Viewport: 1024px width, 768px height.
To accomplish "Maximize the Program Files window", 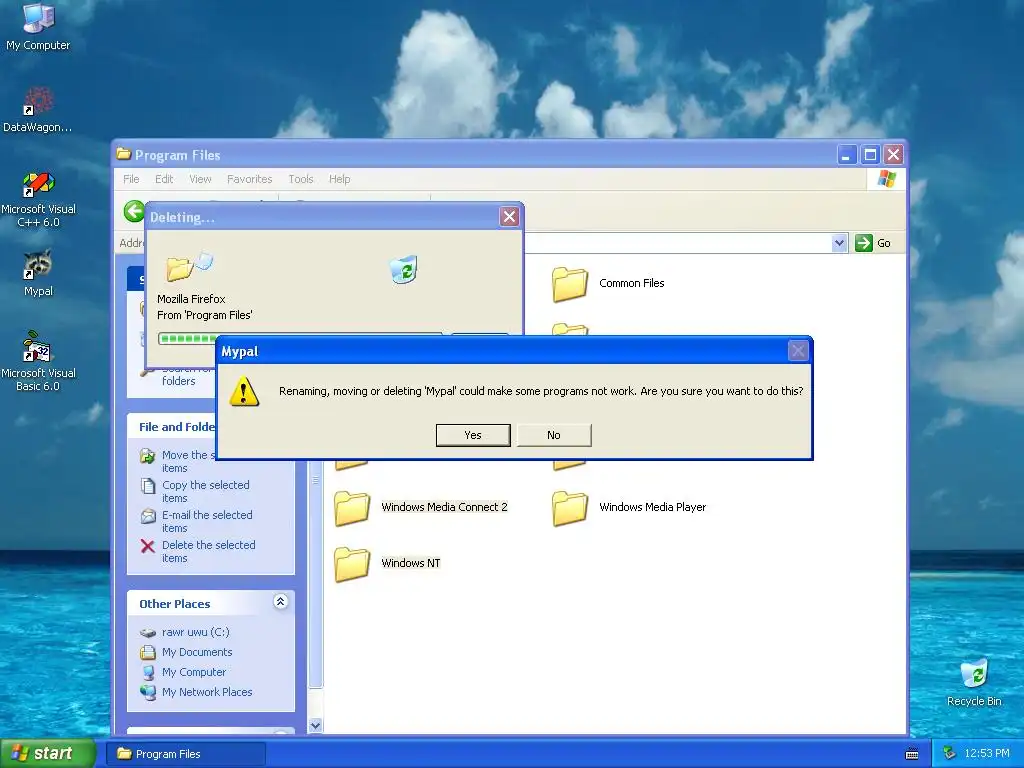I will coord(870,155).
